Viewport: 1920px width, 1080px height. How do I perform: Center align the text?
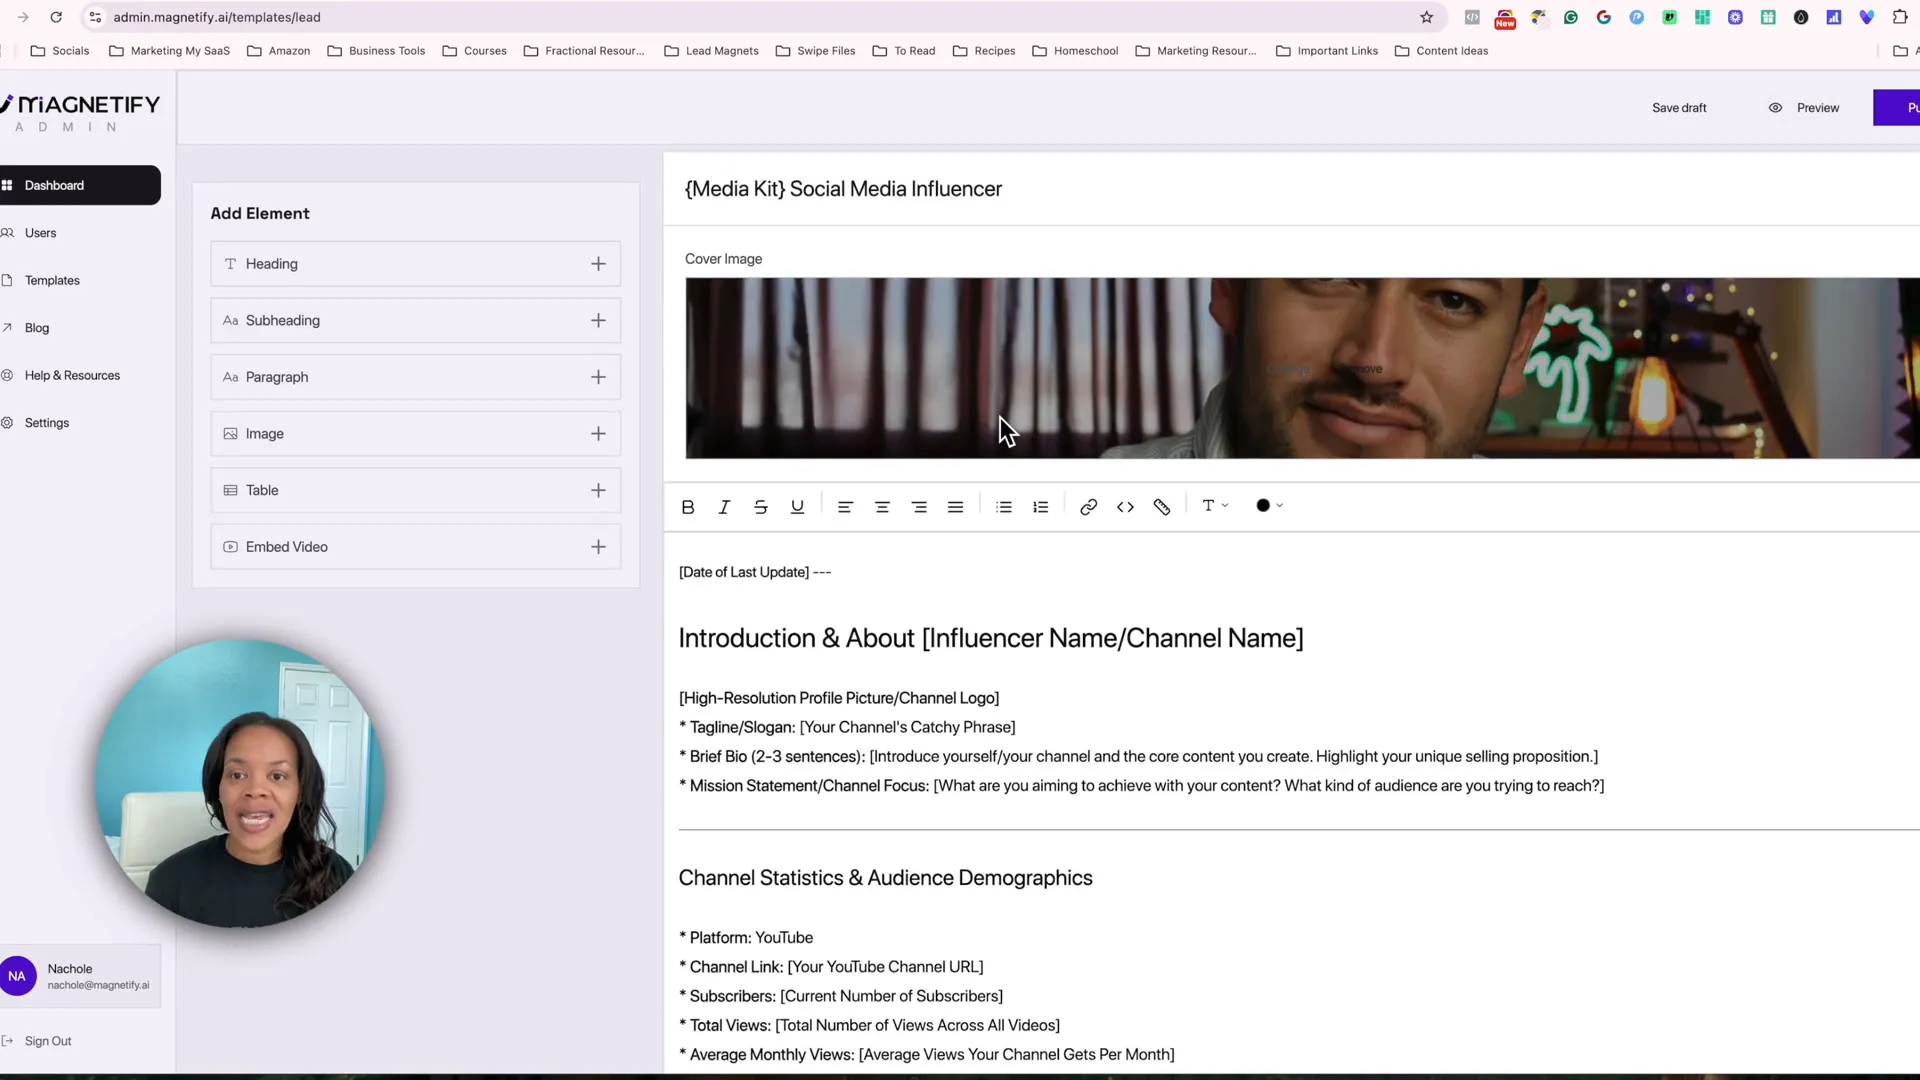(x=882, y=507)
